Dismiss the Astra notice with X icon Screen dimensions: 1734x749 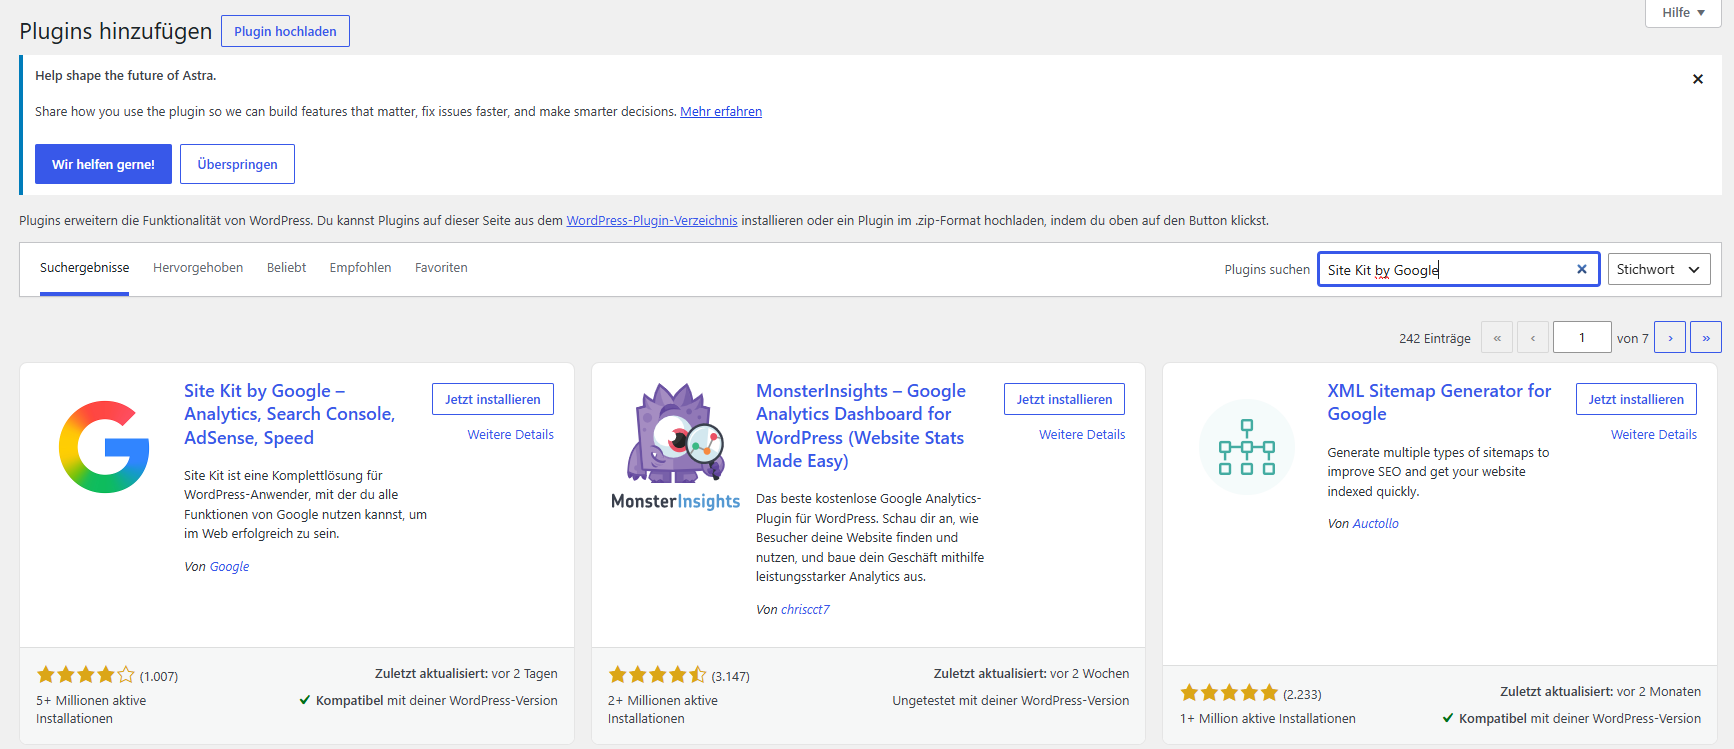[x=1697, y=79]
